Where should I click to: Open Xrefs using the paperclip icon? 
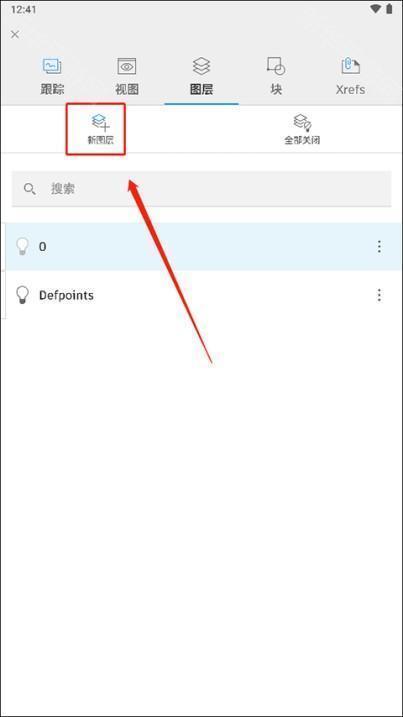pyautogui.click(x=350, y=66)
